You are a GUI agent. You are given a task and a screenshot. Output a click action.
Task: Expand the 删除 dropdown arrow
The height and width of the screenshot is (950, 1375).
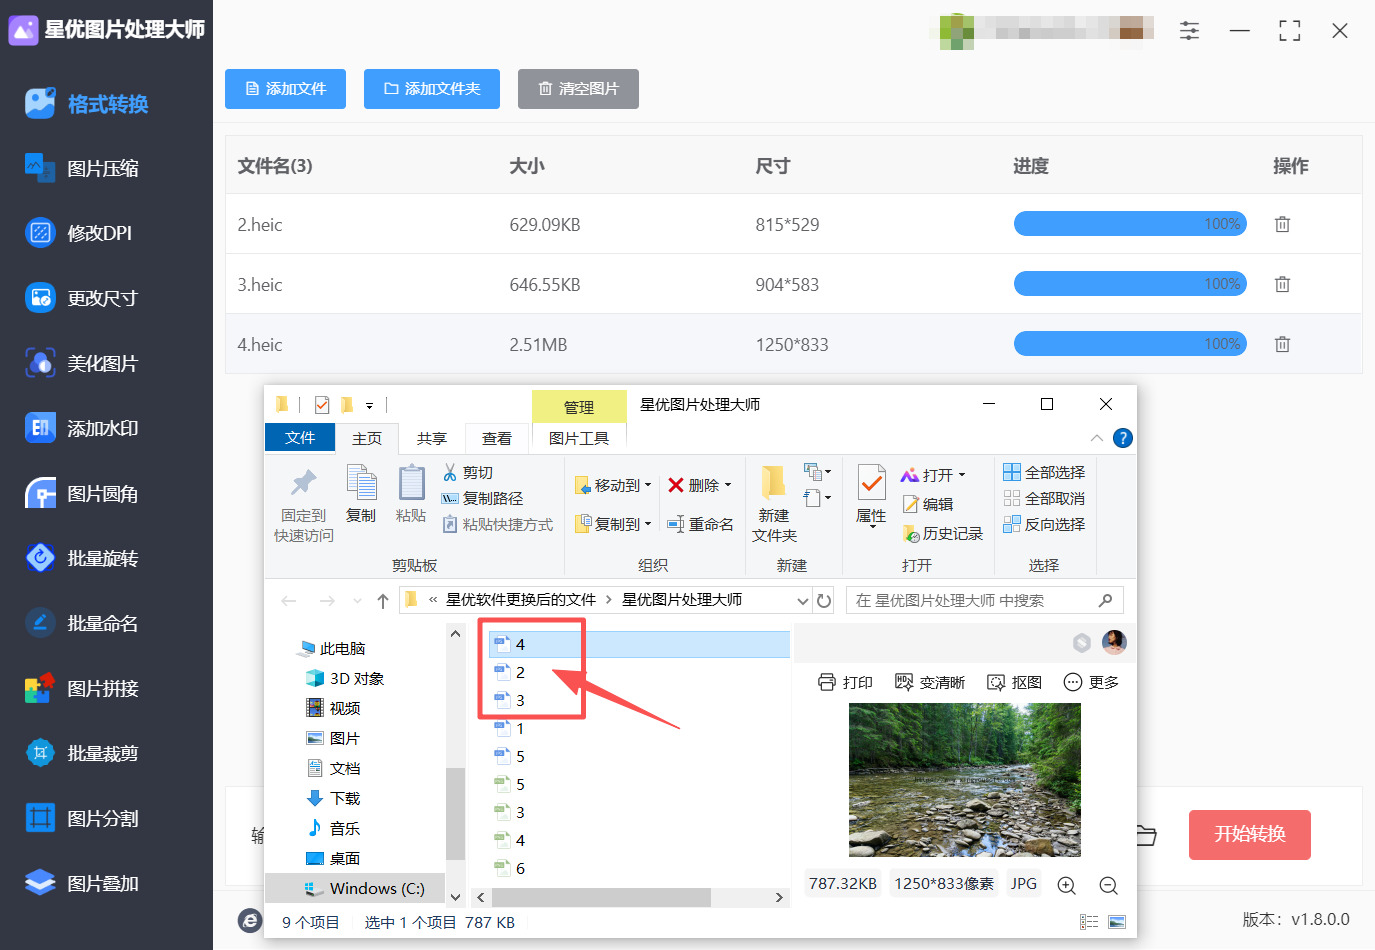728,485
